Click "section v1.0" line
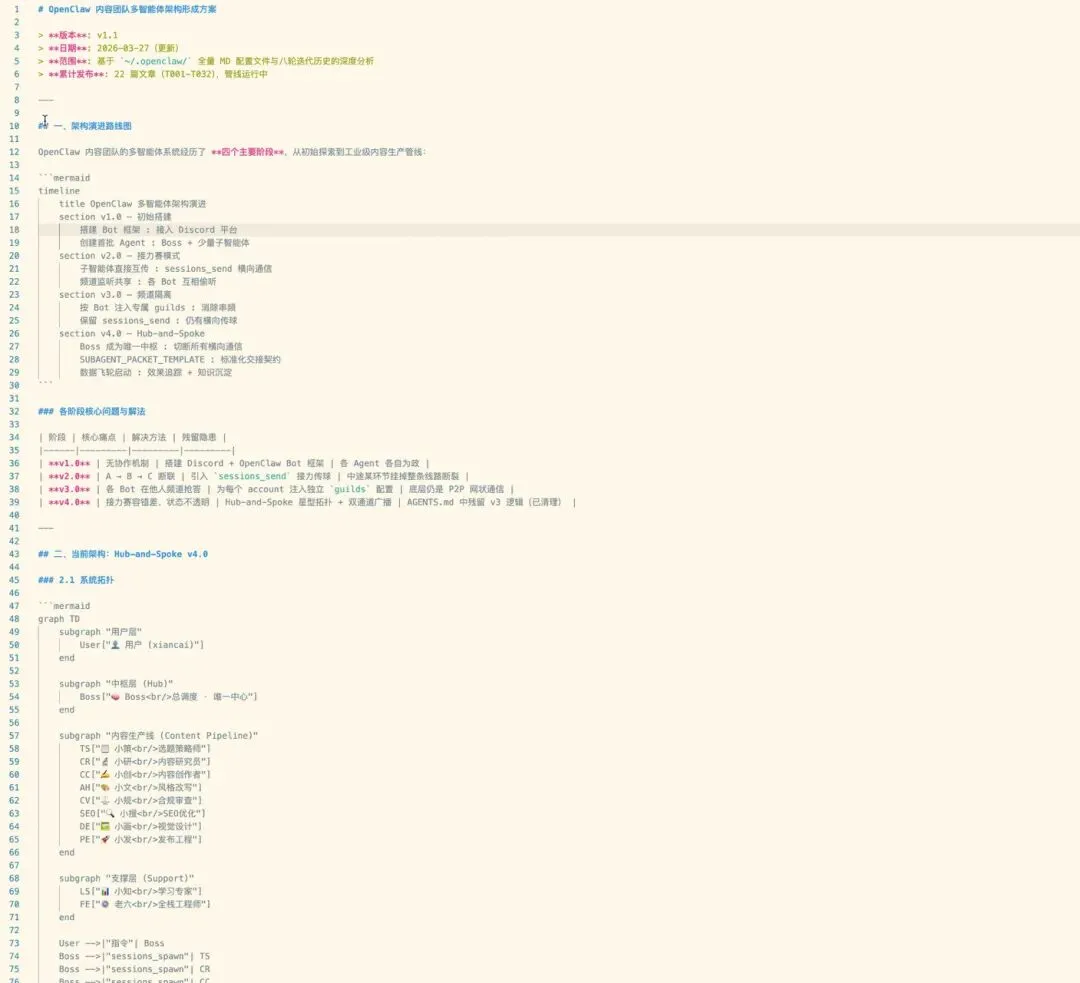The image size is (1080, 983). point(115,217)
